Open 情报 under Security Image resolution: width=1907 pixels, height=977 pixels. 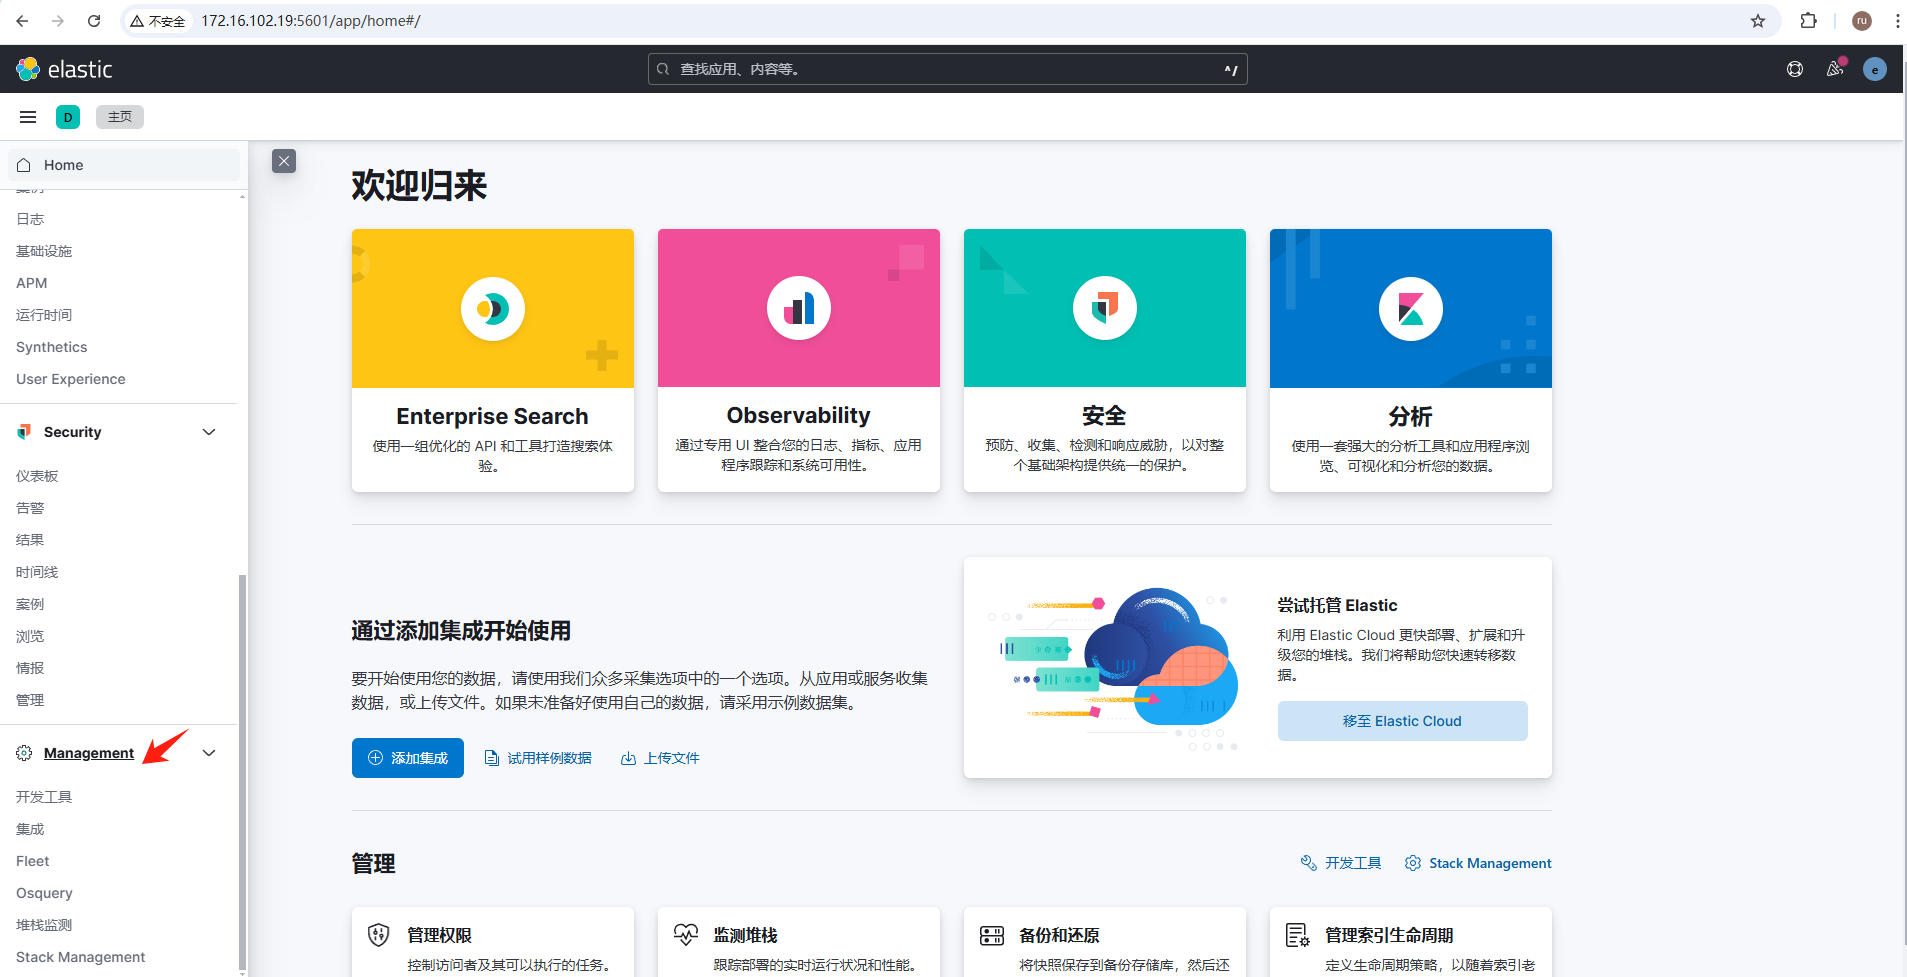pos(30,668)
